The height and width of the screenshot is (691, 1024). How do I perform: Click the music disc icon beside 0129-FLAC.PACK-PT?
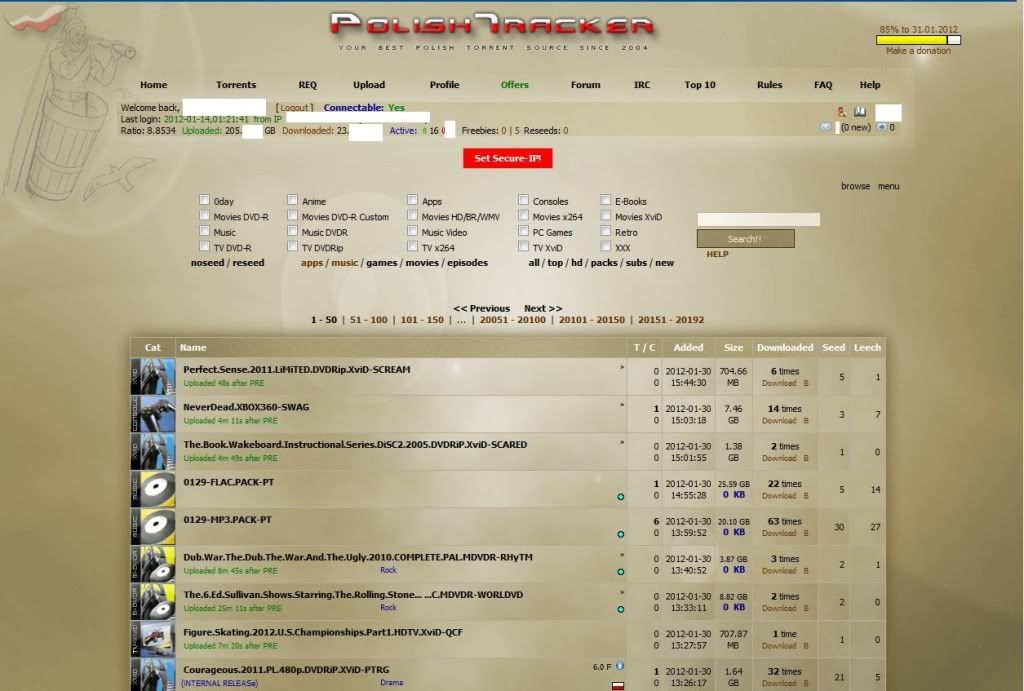(153, 489)
